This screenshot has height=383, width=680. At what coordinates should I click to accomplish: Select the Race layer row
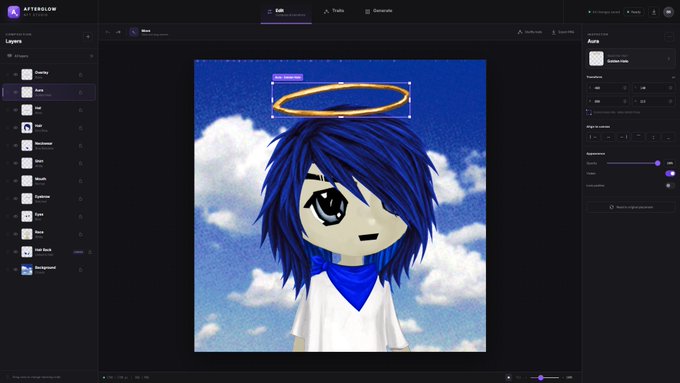(x=49, y=234)
